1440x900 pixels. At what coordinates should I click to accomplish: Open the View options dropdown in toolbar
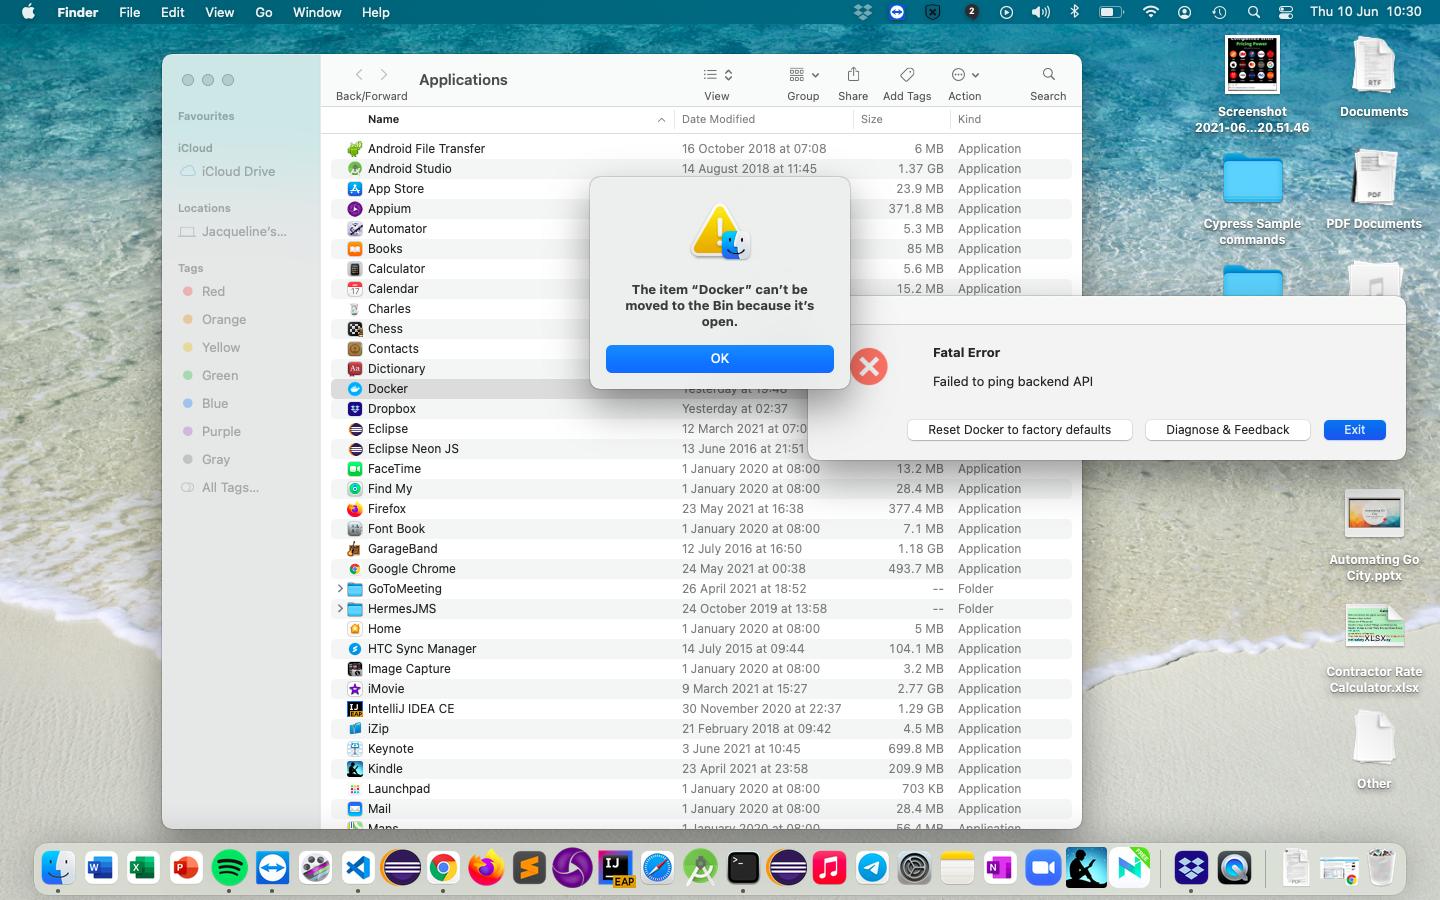[717, 75]
